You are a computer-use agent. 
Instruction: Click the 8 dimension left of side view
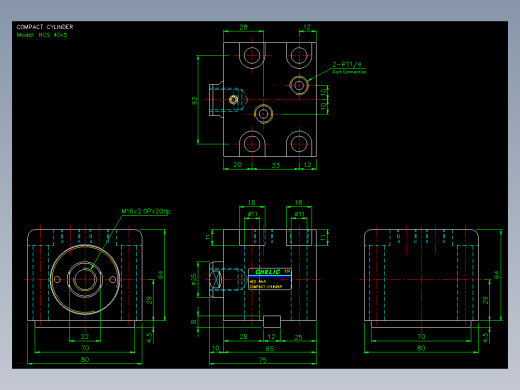(x=194, y=322)
